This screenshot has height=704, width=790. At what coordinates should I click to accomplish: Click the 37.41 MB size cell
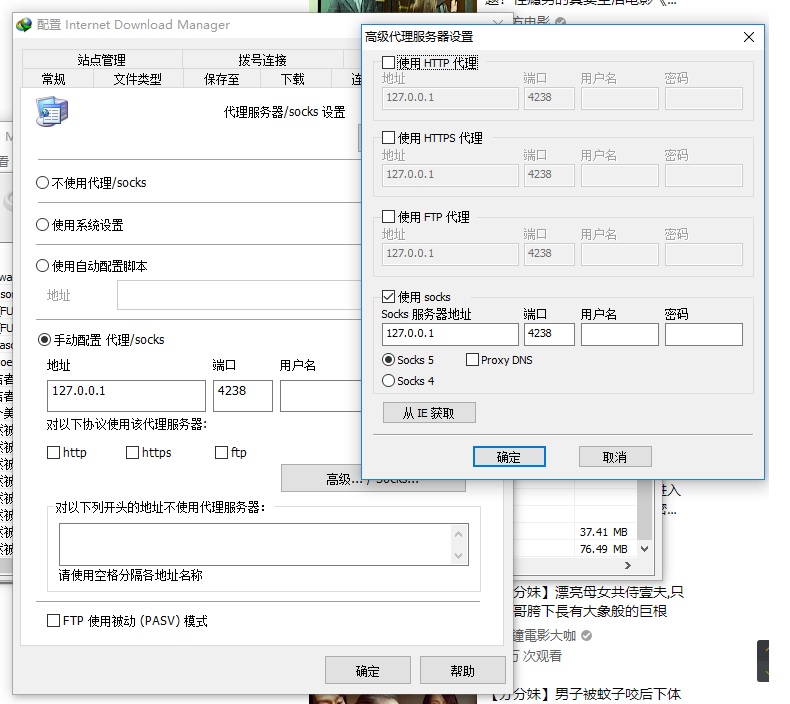(603, 532)
